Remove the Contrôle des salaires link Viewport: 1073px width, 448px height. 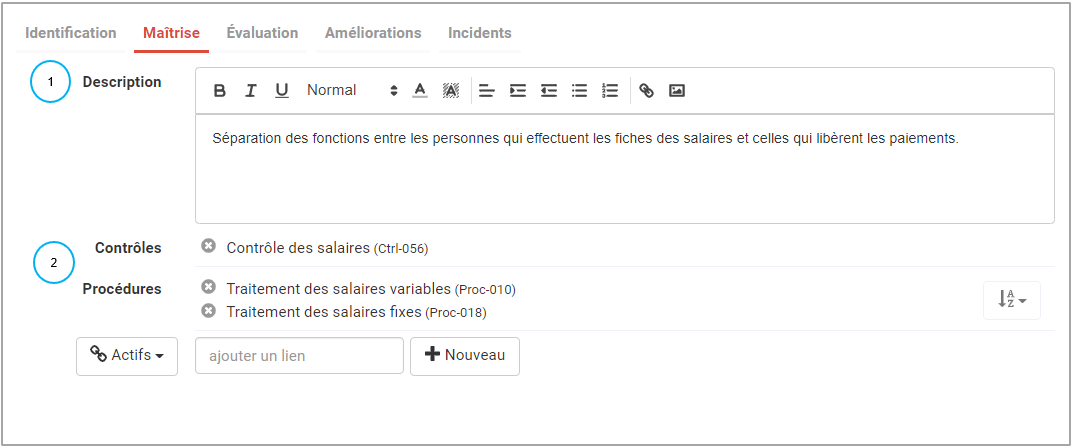point(208,246)
